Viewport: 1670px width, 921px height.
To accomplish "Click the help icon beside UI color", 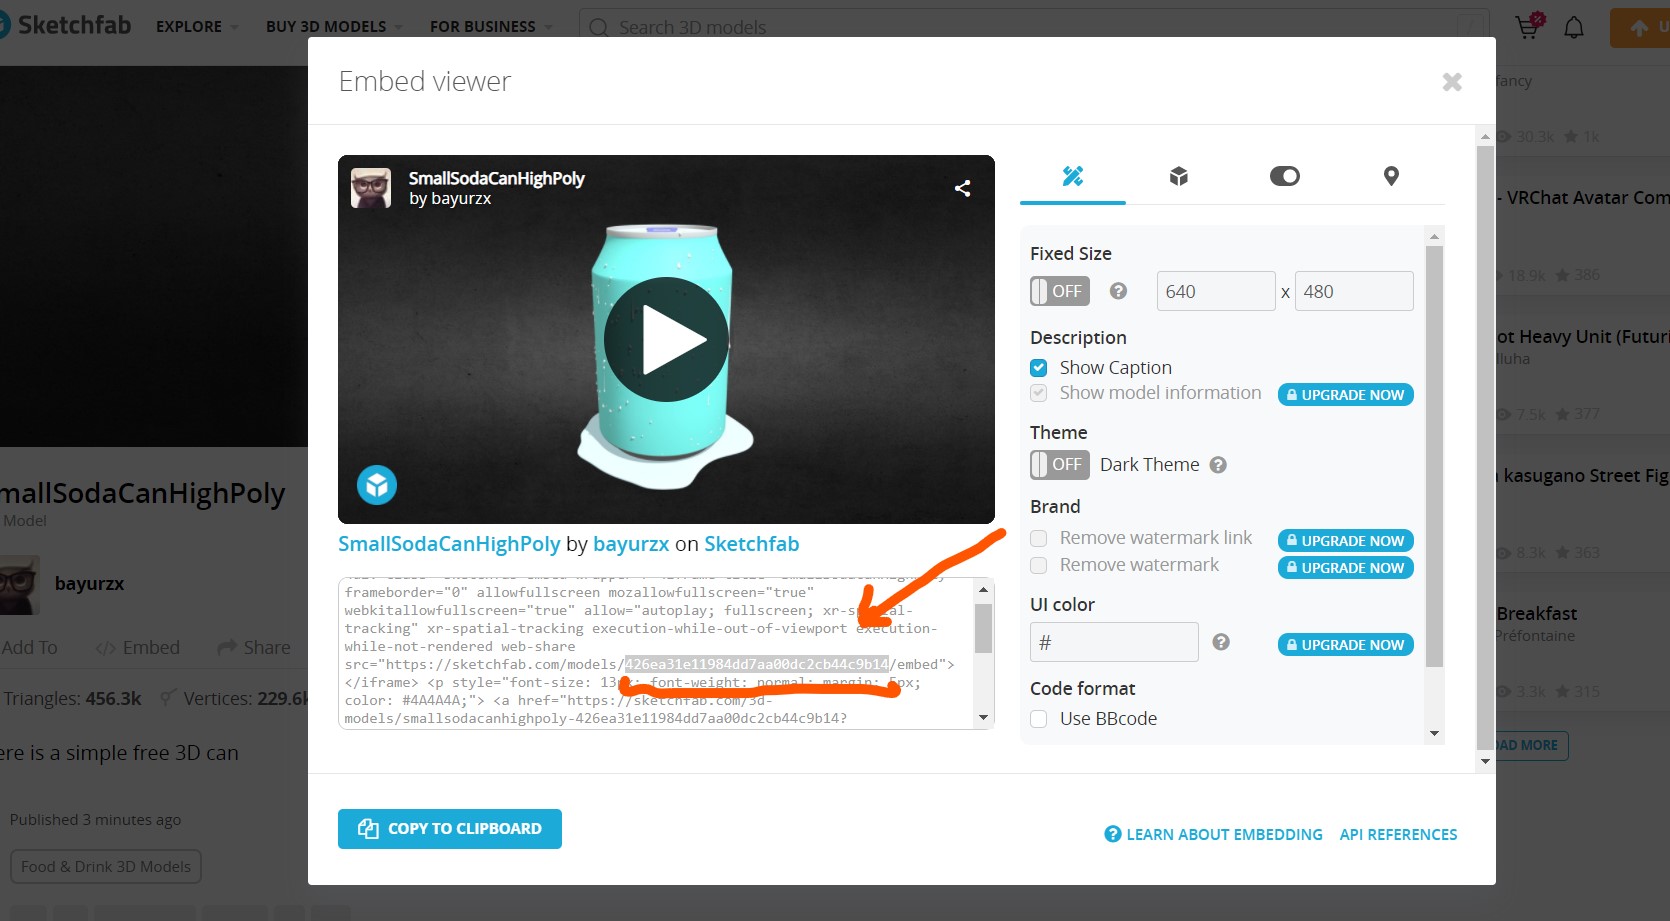I will click(1221, 642).
